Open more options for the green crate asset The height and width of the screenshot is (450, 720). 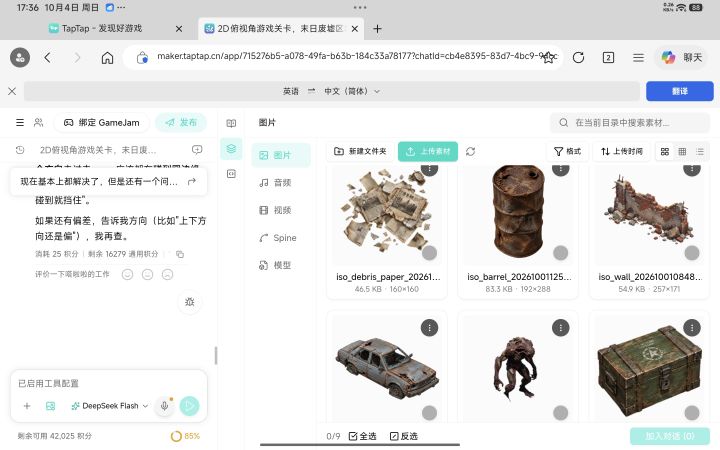click(x=692, y=328)
